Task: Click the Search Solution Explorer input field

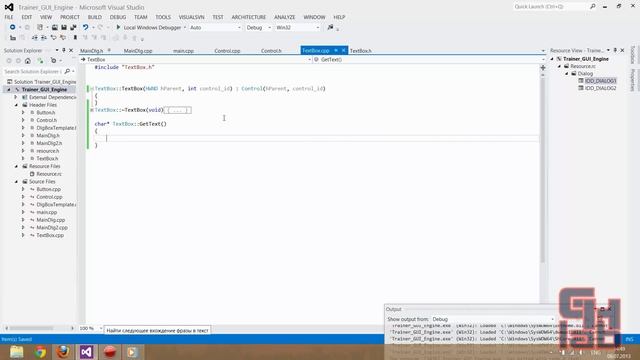Action: 33,71
